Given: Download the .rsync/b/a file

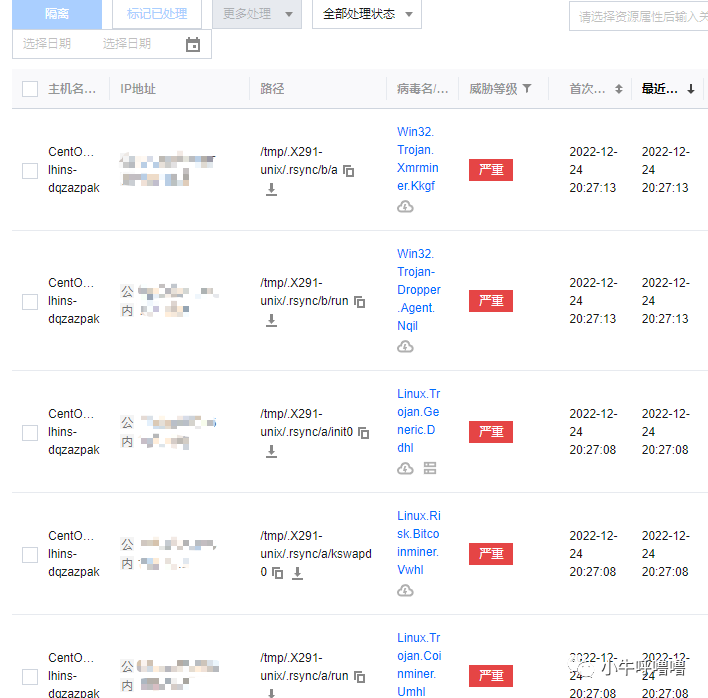Looking at the screenshot, I should pos(271,189).
